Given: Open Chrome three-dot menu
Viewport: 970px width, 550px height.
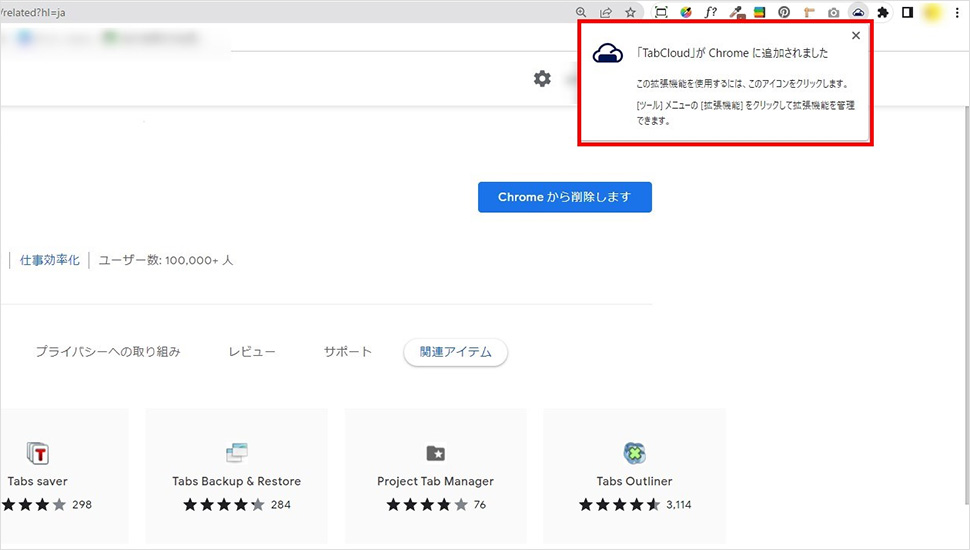Looking at the screenshot, I should 957,12.
